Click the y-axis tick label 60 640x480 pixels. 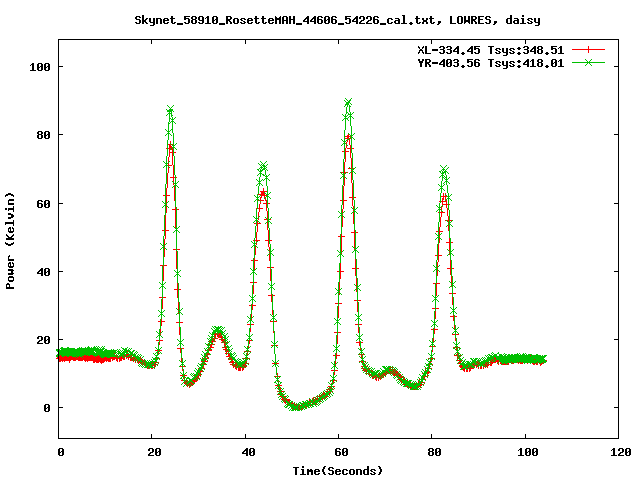(44, 204)
